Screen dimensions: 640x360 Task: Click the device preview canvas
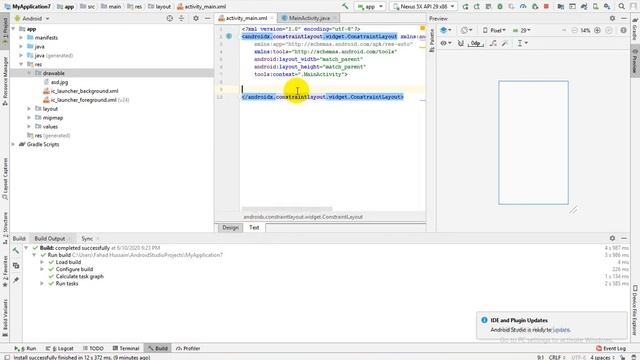tap(533, 142)
